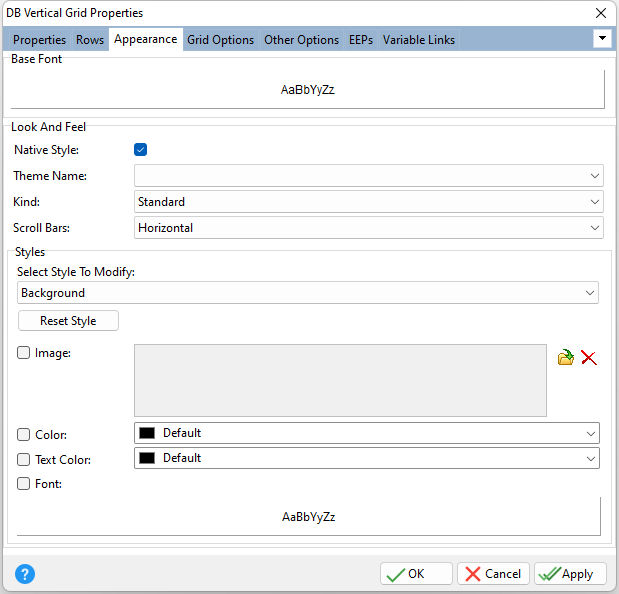Image resolution: width=619 pixels, height=594 pixels.
Task: Open the Color Default dropdown
Action: point(367,433)
